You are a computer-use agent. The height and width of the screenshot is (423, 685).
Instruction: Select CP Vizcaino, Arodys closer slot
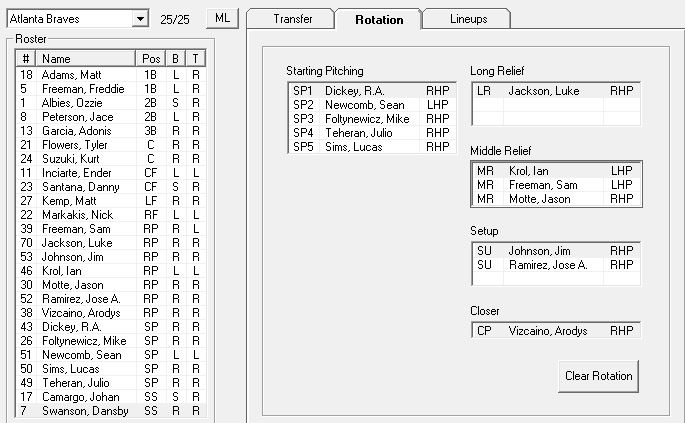556,330
